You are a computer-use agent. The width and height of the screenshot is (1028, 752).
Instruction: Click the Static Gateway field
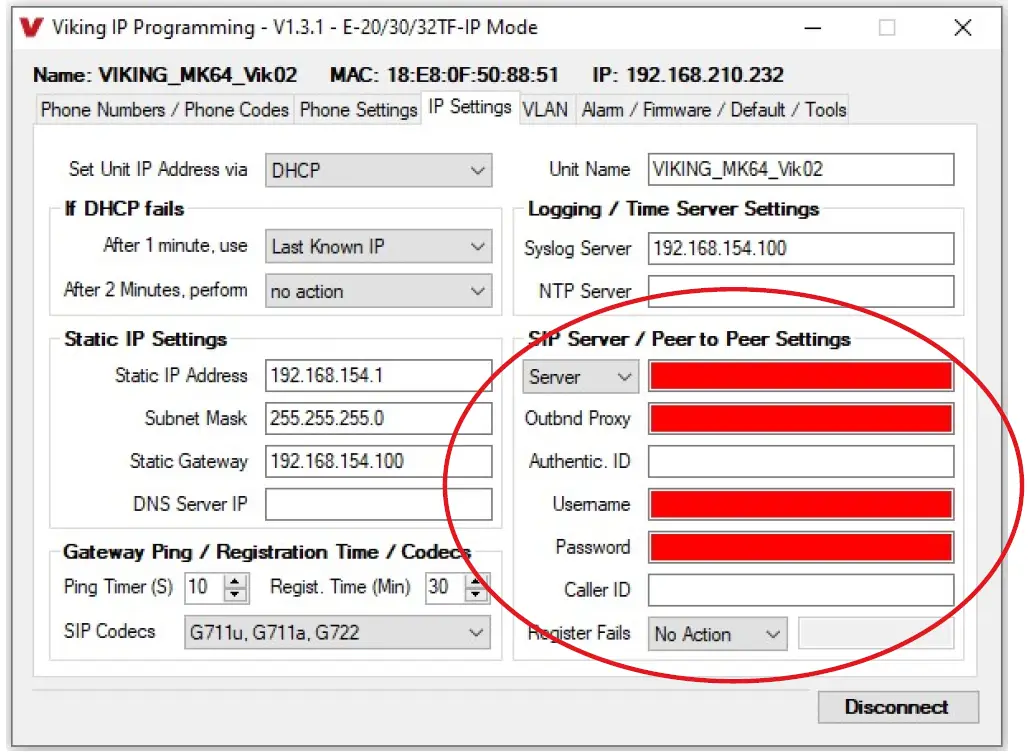(x=378, y=462)
